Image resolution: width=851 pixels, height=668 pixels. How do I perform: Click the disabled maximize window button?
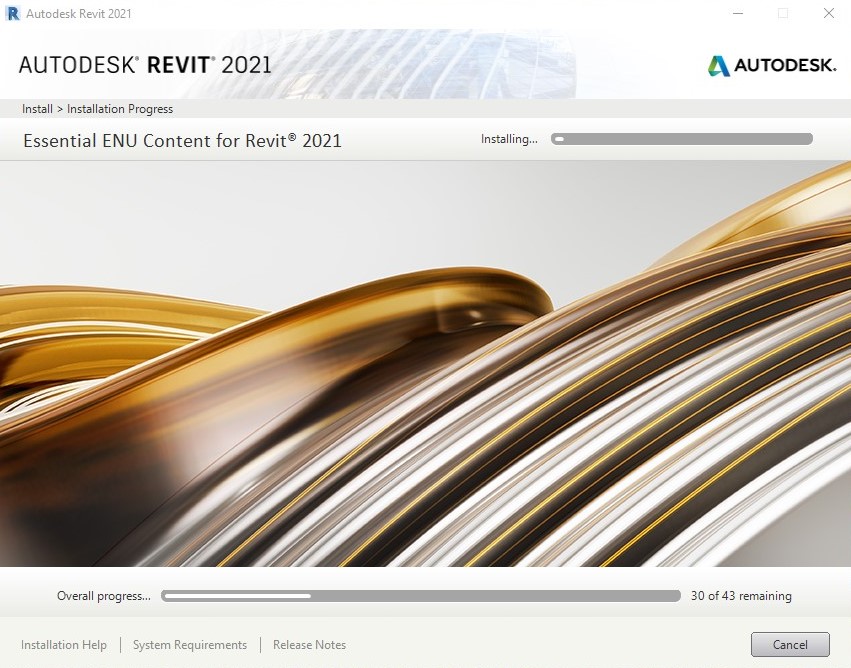coord(783,13)
